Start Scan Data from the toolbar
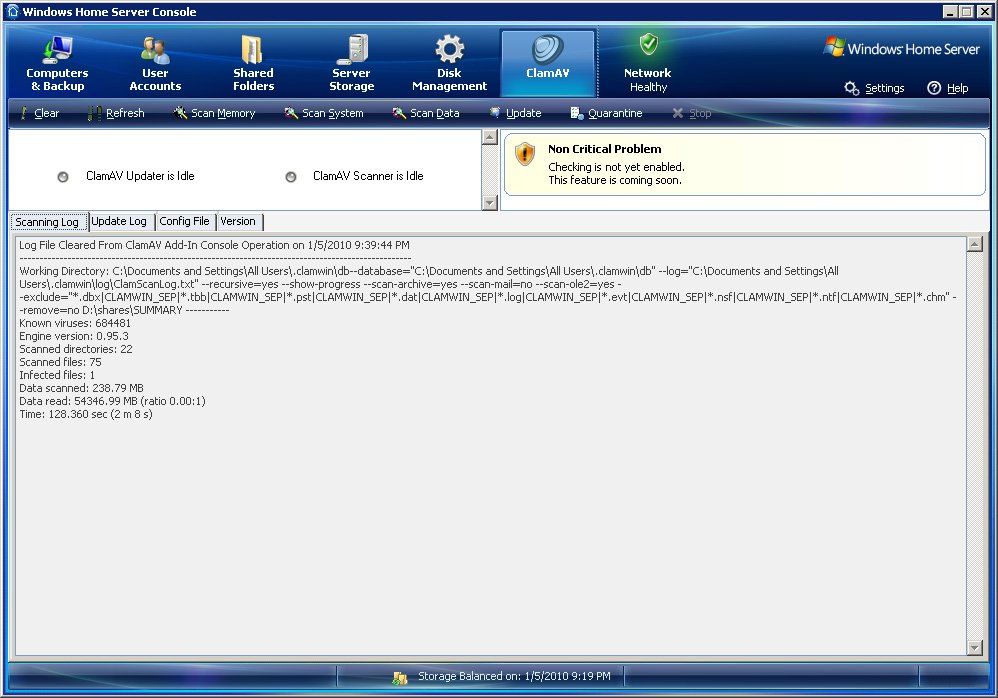This screenshot has width=998, height=698. [x=426, y=113]
